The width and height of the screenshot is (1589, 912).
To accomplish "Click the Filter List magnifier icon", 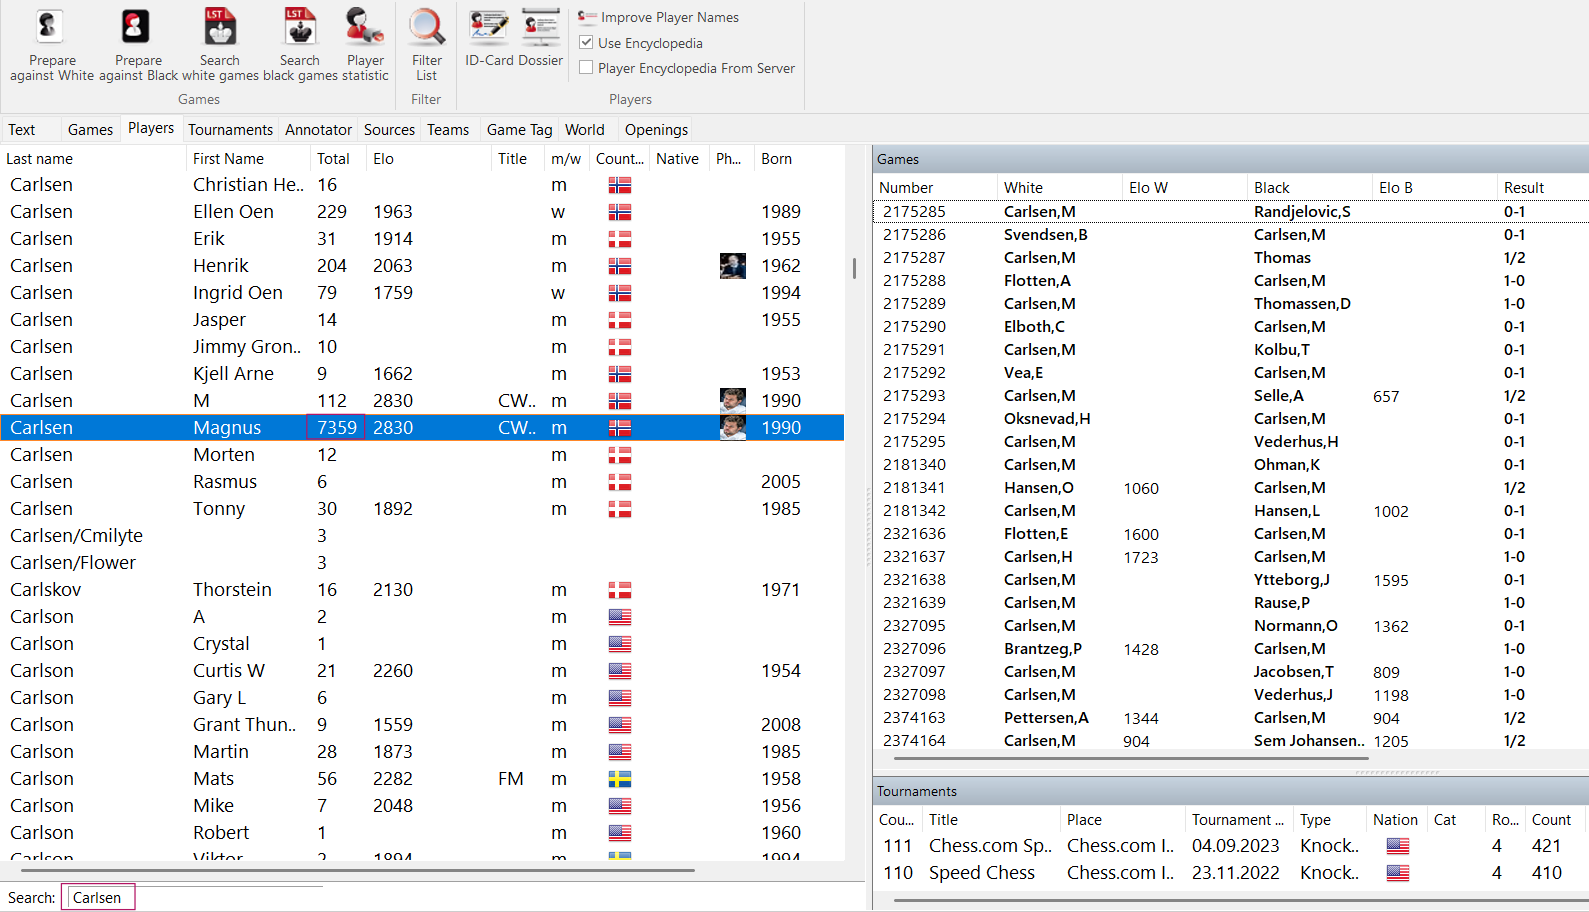I will coord(426,28).
